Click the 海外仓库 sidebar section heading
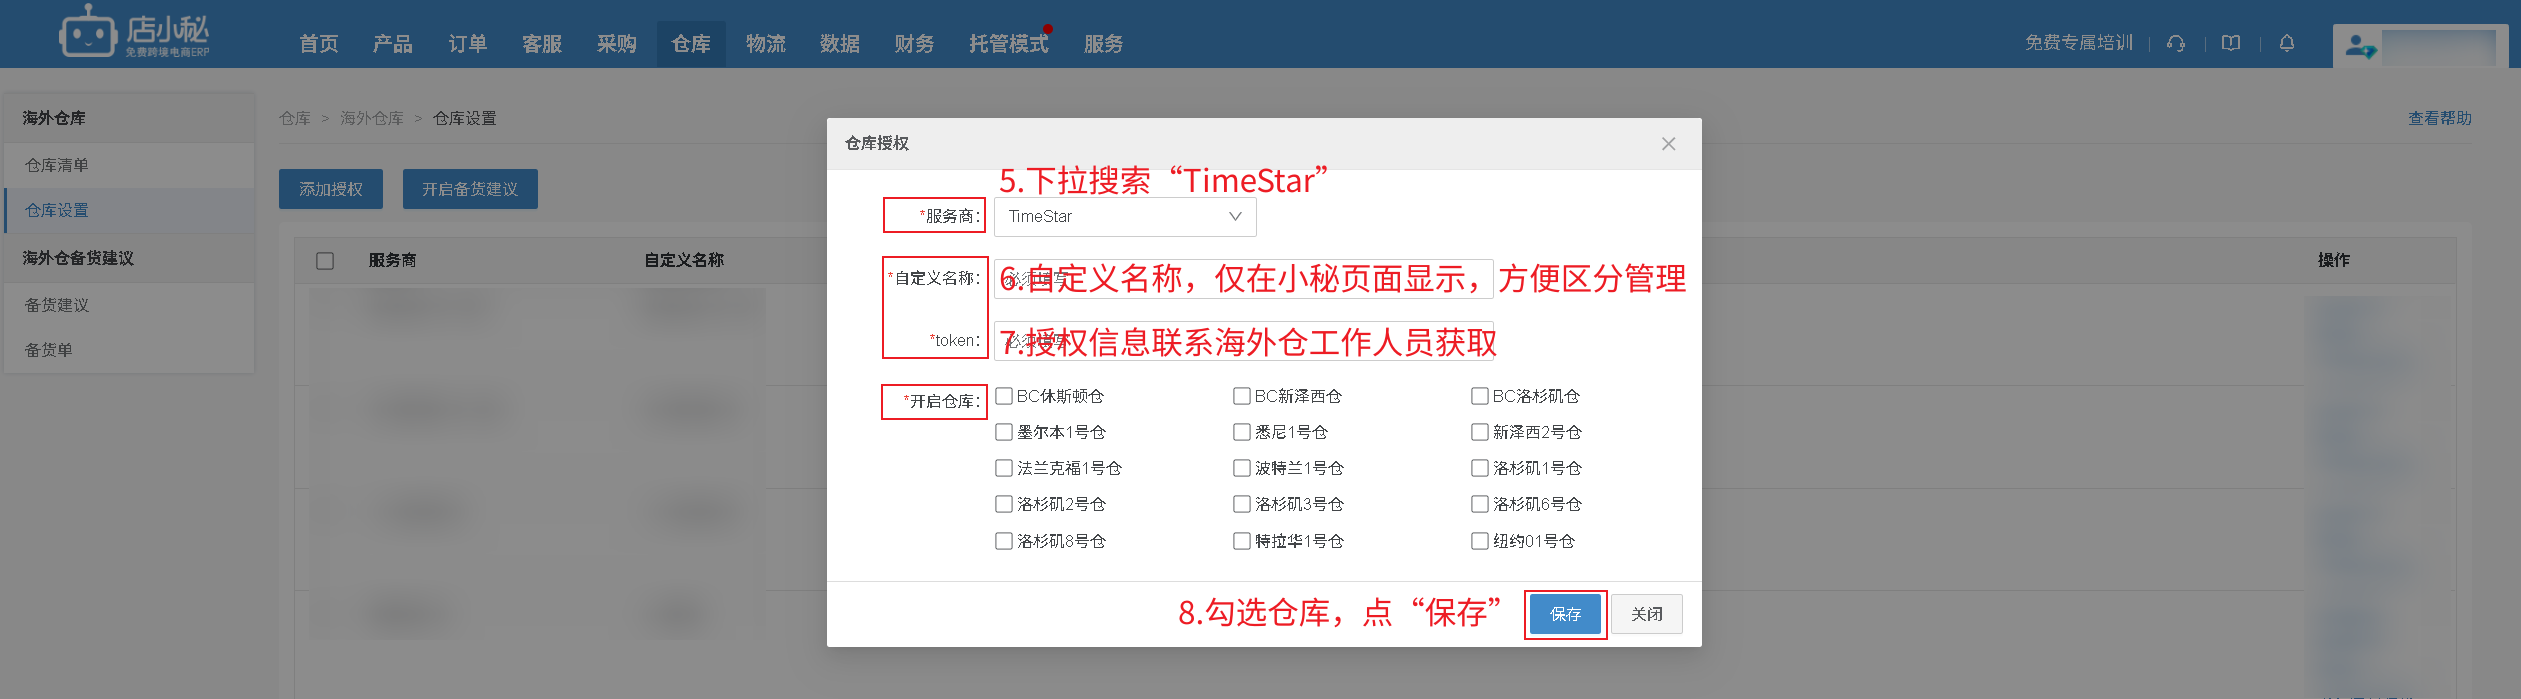 [x=55, y=118]
